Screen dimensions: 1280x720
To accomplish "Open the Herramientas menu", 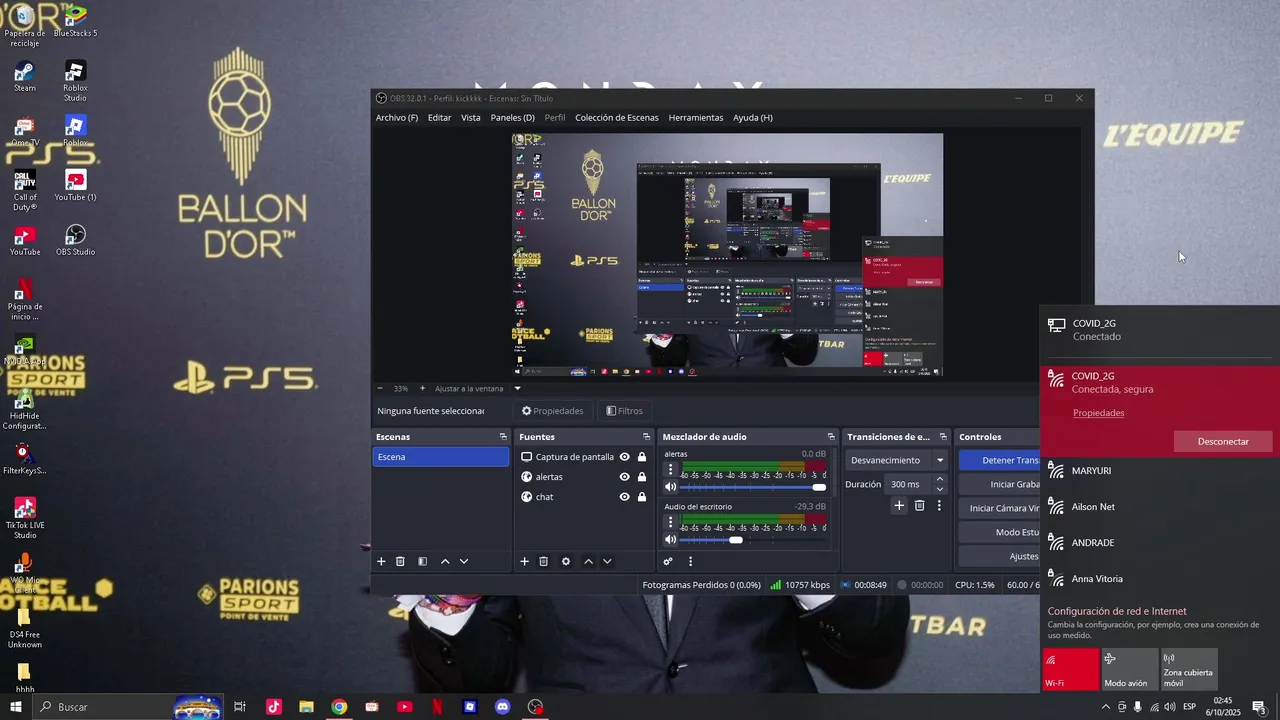I will pyautogui.click(x=695, y=118).
